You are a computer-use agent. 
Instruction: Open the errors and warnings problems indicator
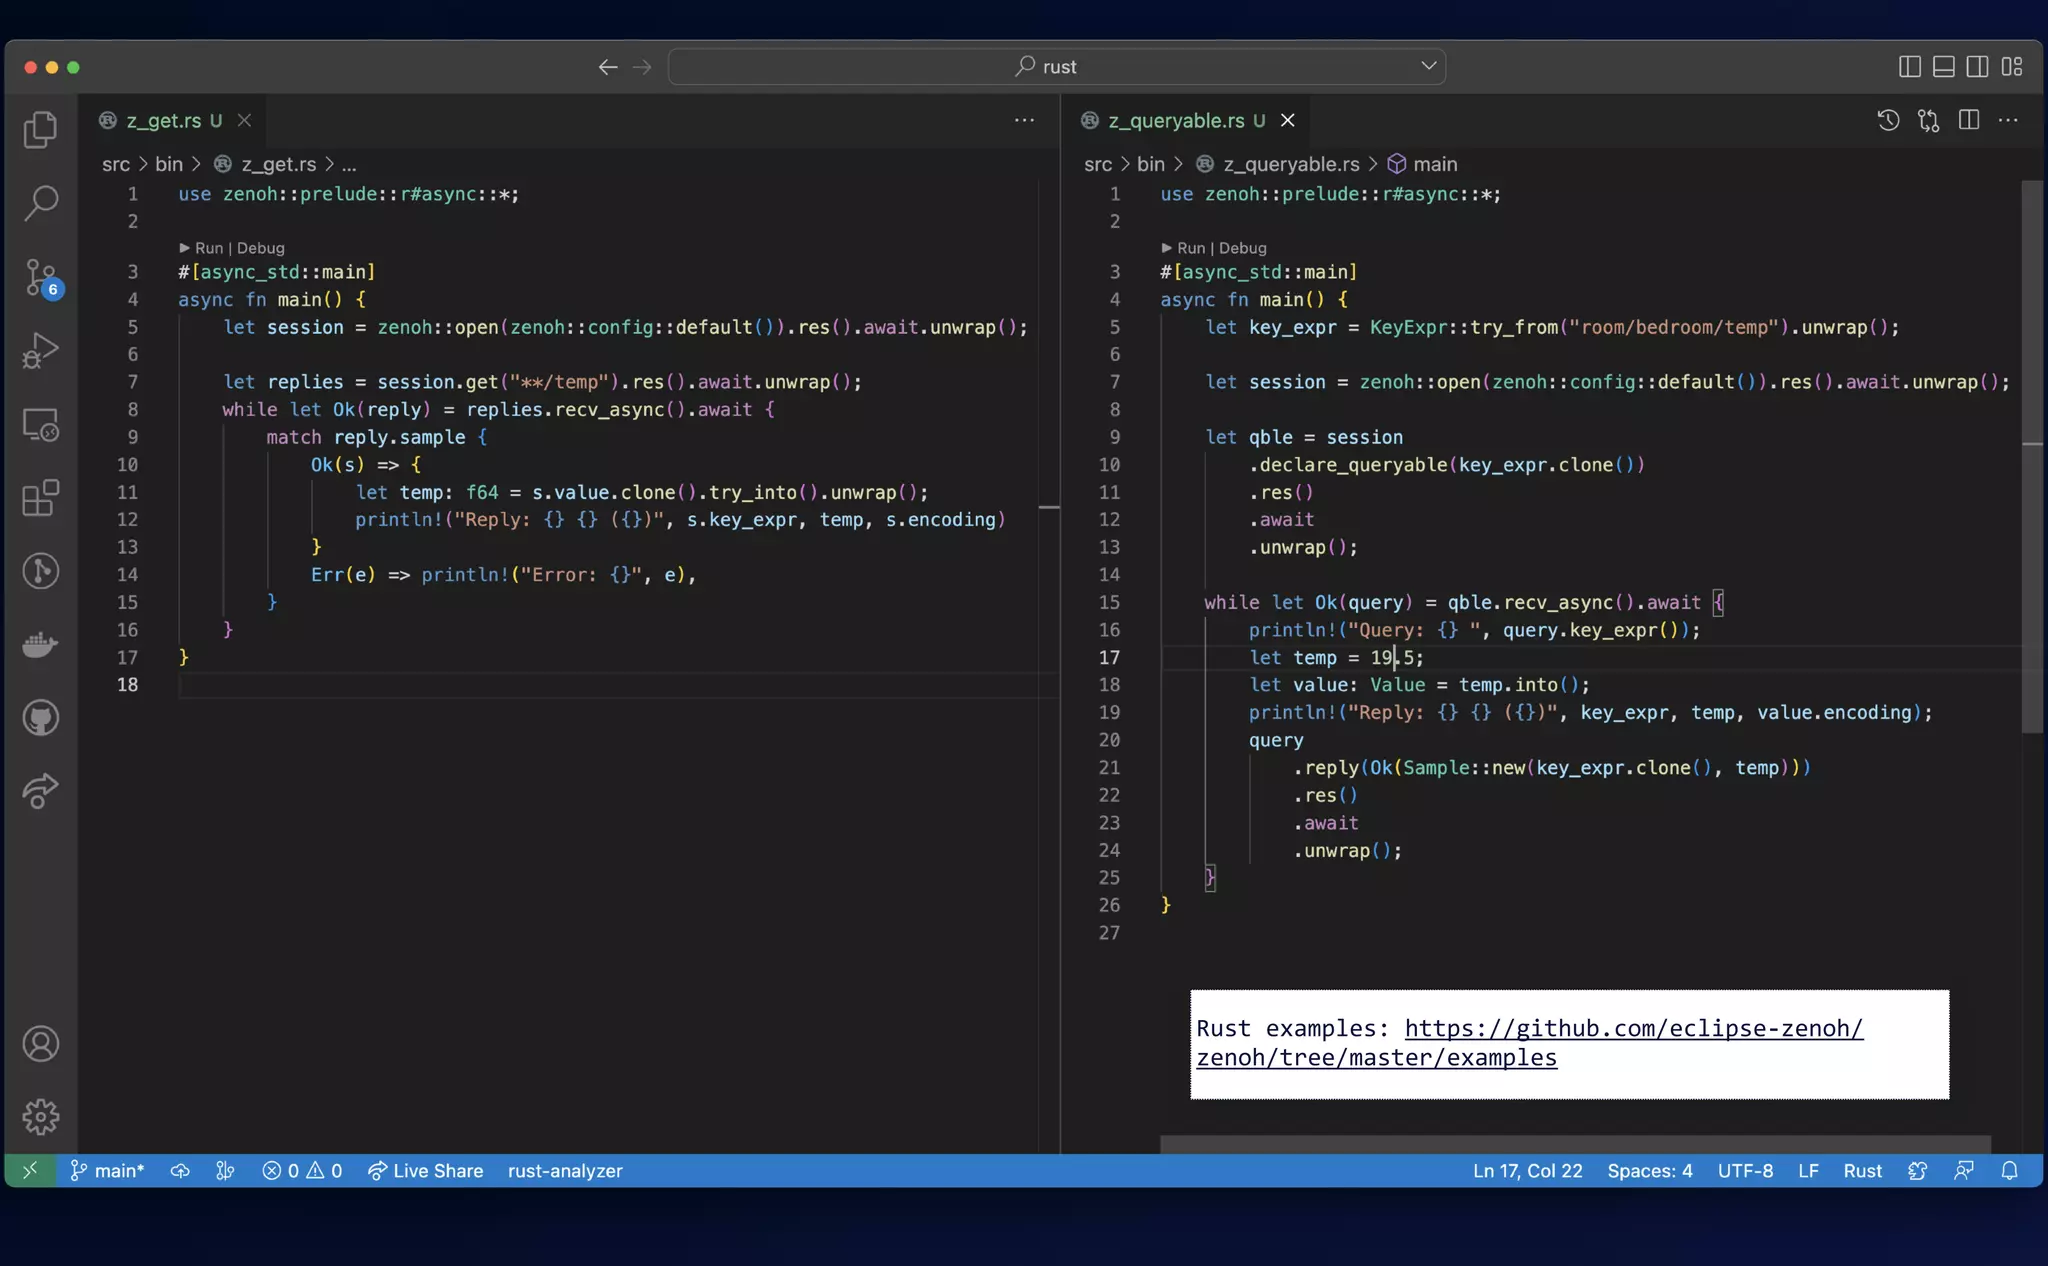[302, 1171]
